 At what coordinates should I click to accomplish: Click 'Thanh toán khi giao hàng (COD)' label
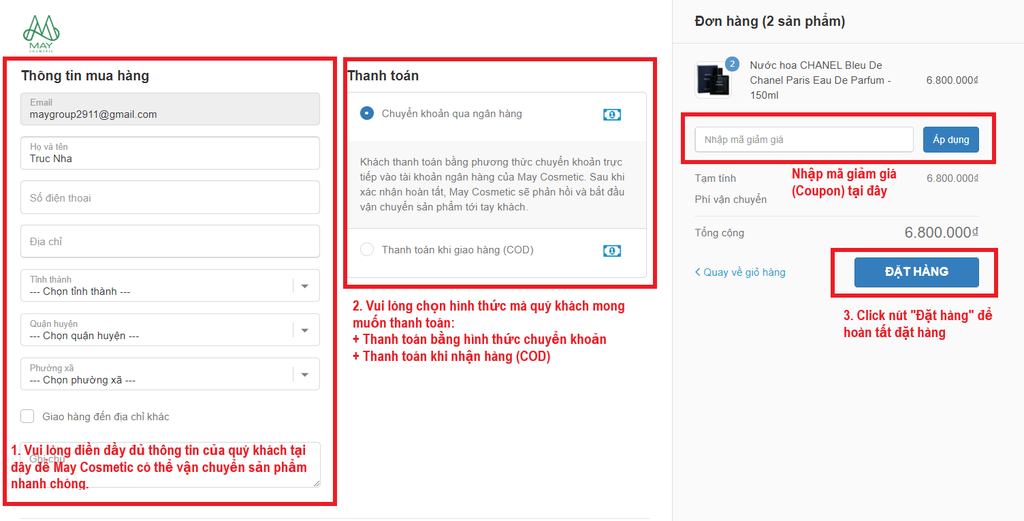point(458,249)
